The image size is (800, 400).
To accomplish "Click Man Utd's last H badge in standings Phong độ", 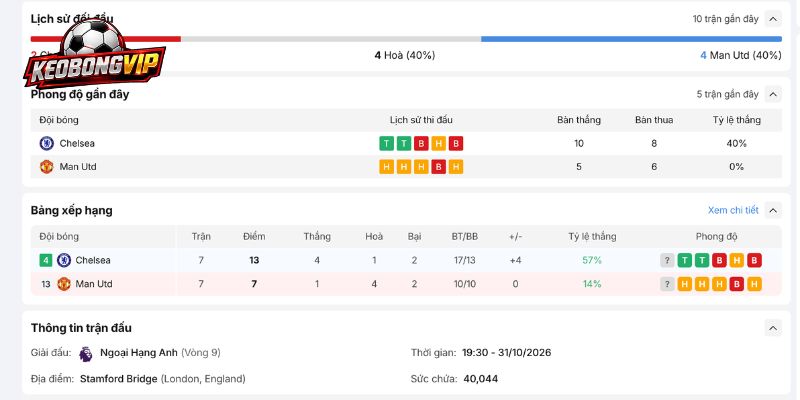I will point(754,284).
